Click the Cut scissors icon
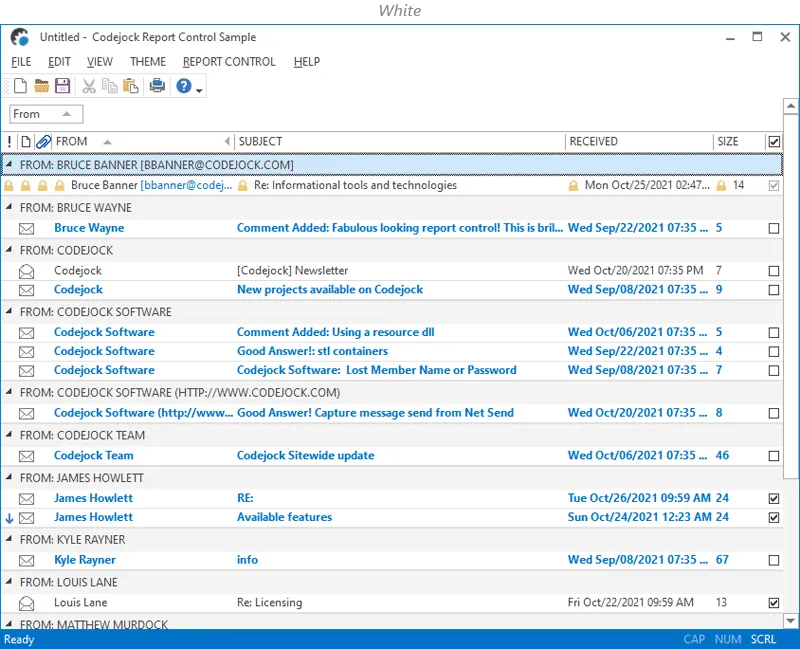Screen dimensions: 800x649 pos(89,86)
